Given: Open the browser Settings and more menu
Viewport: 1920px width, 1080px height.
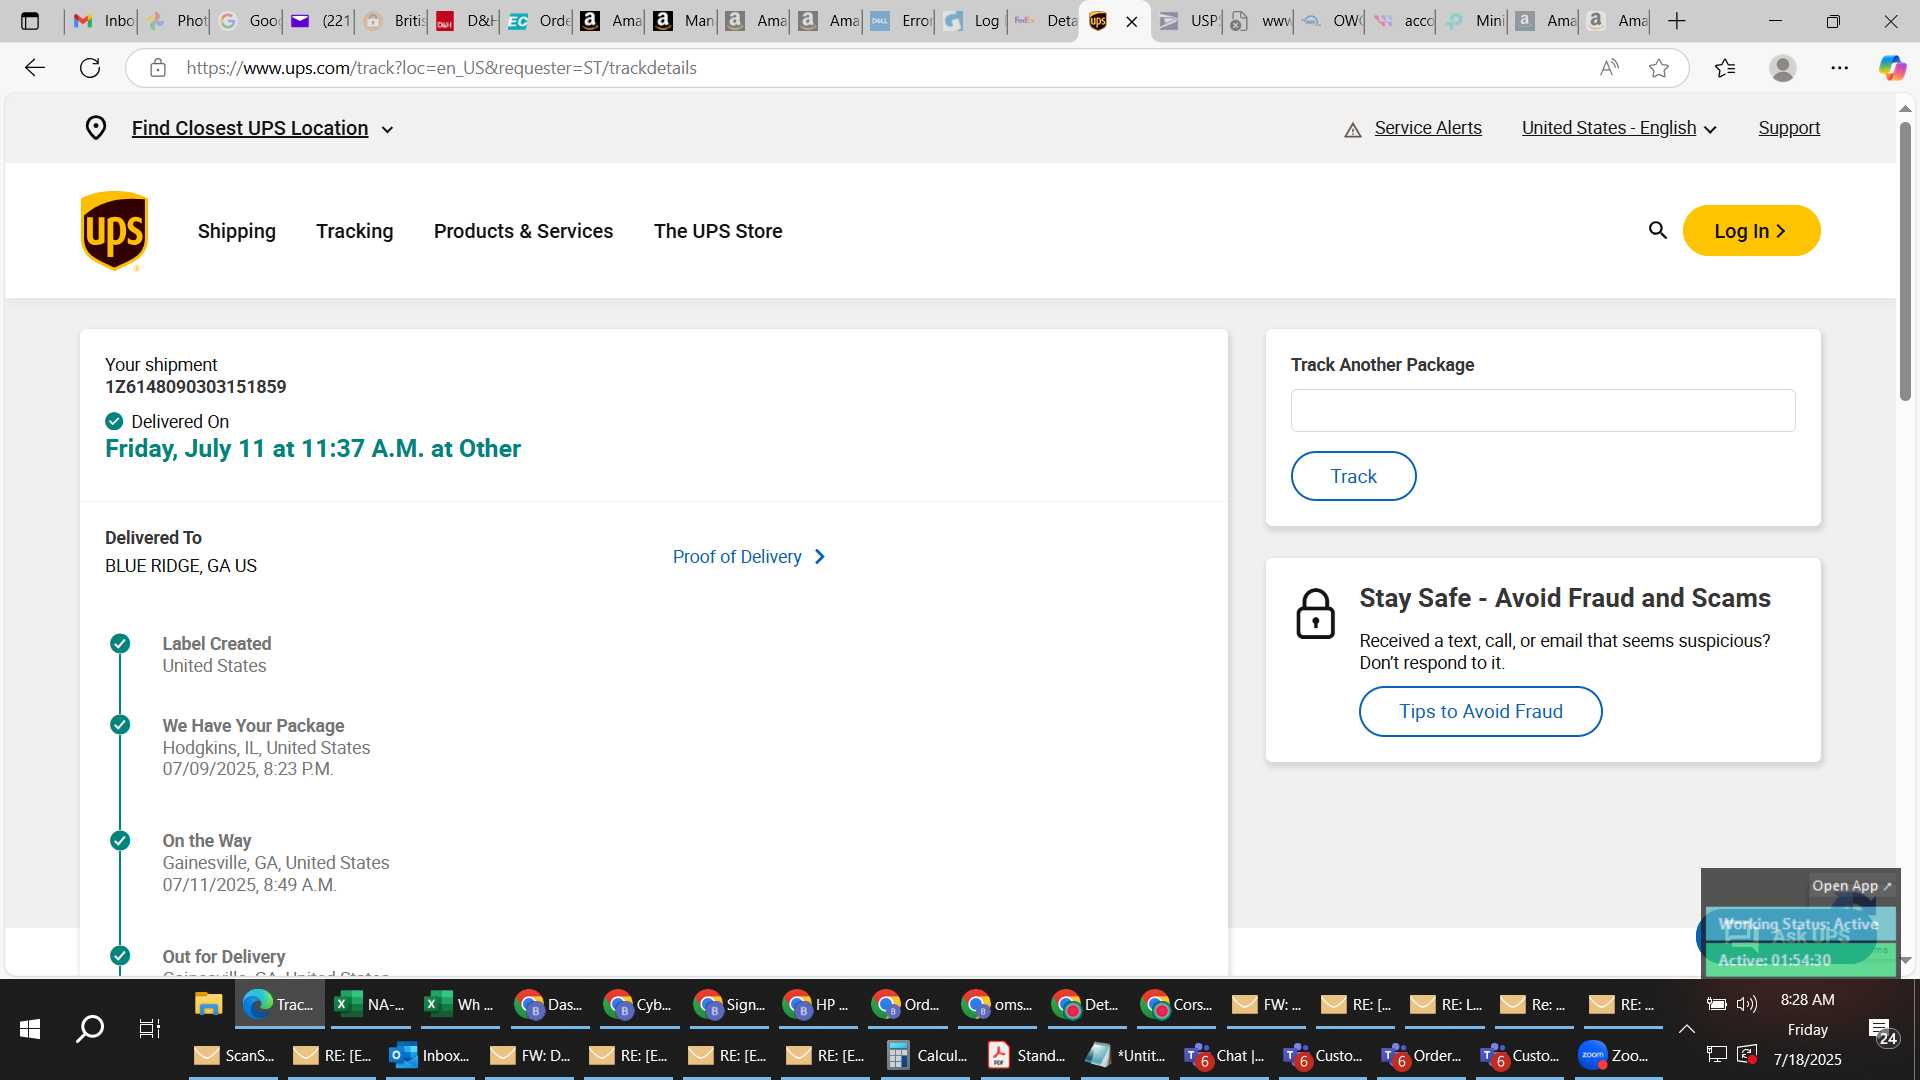Looking at the screenshot, I should (1840, 68).
